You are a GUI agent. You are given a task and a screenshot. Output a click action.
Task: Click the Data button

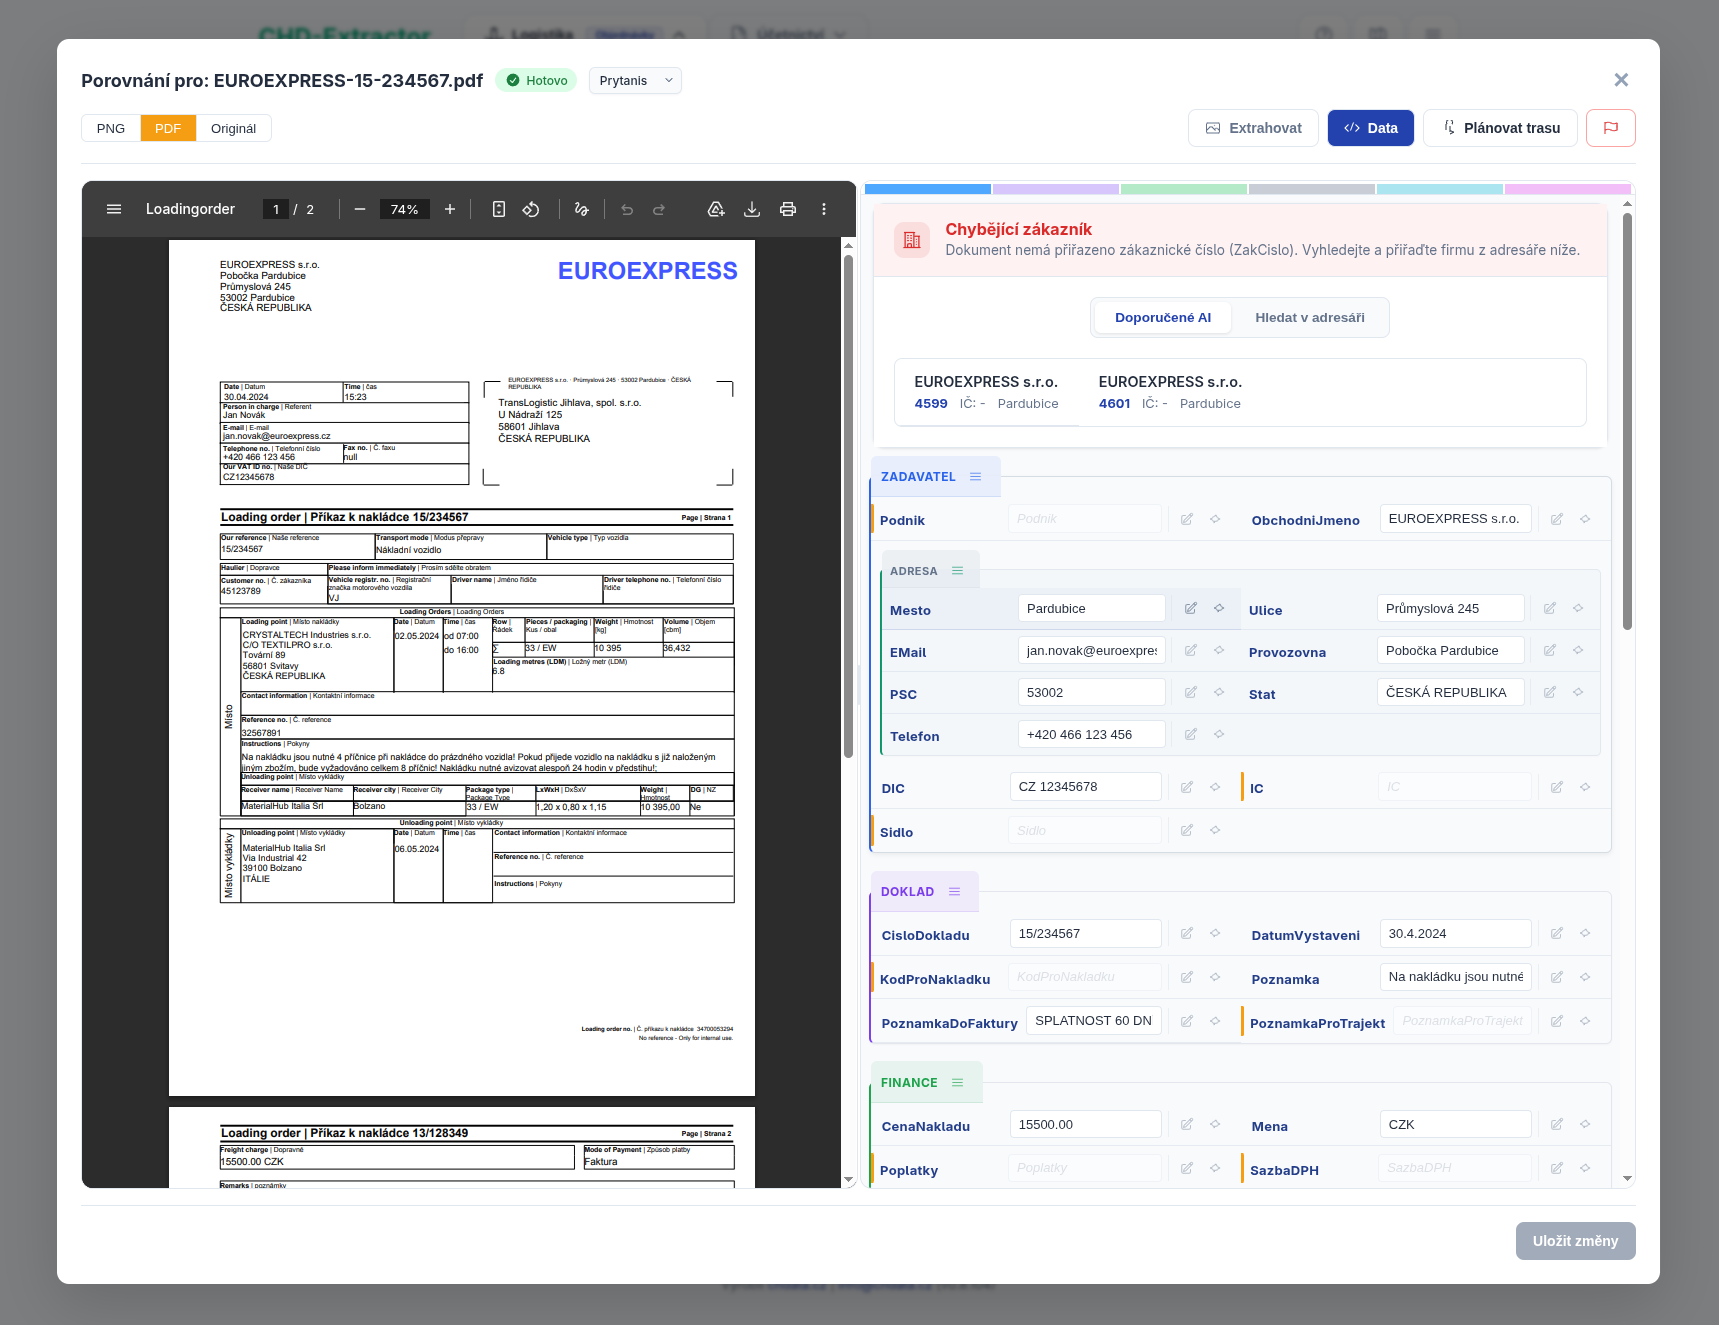(x=1371, y=128)
